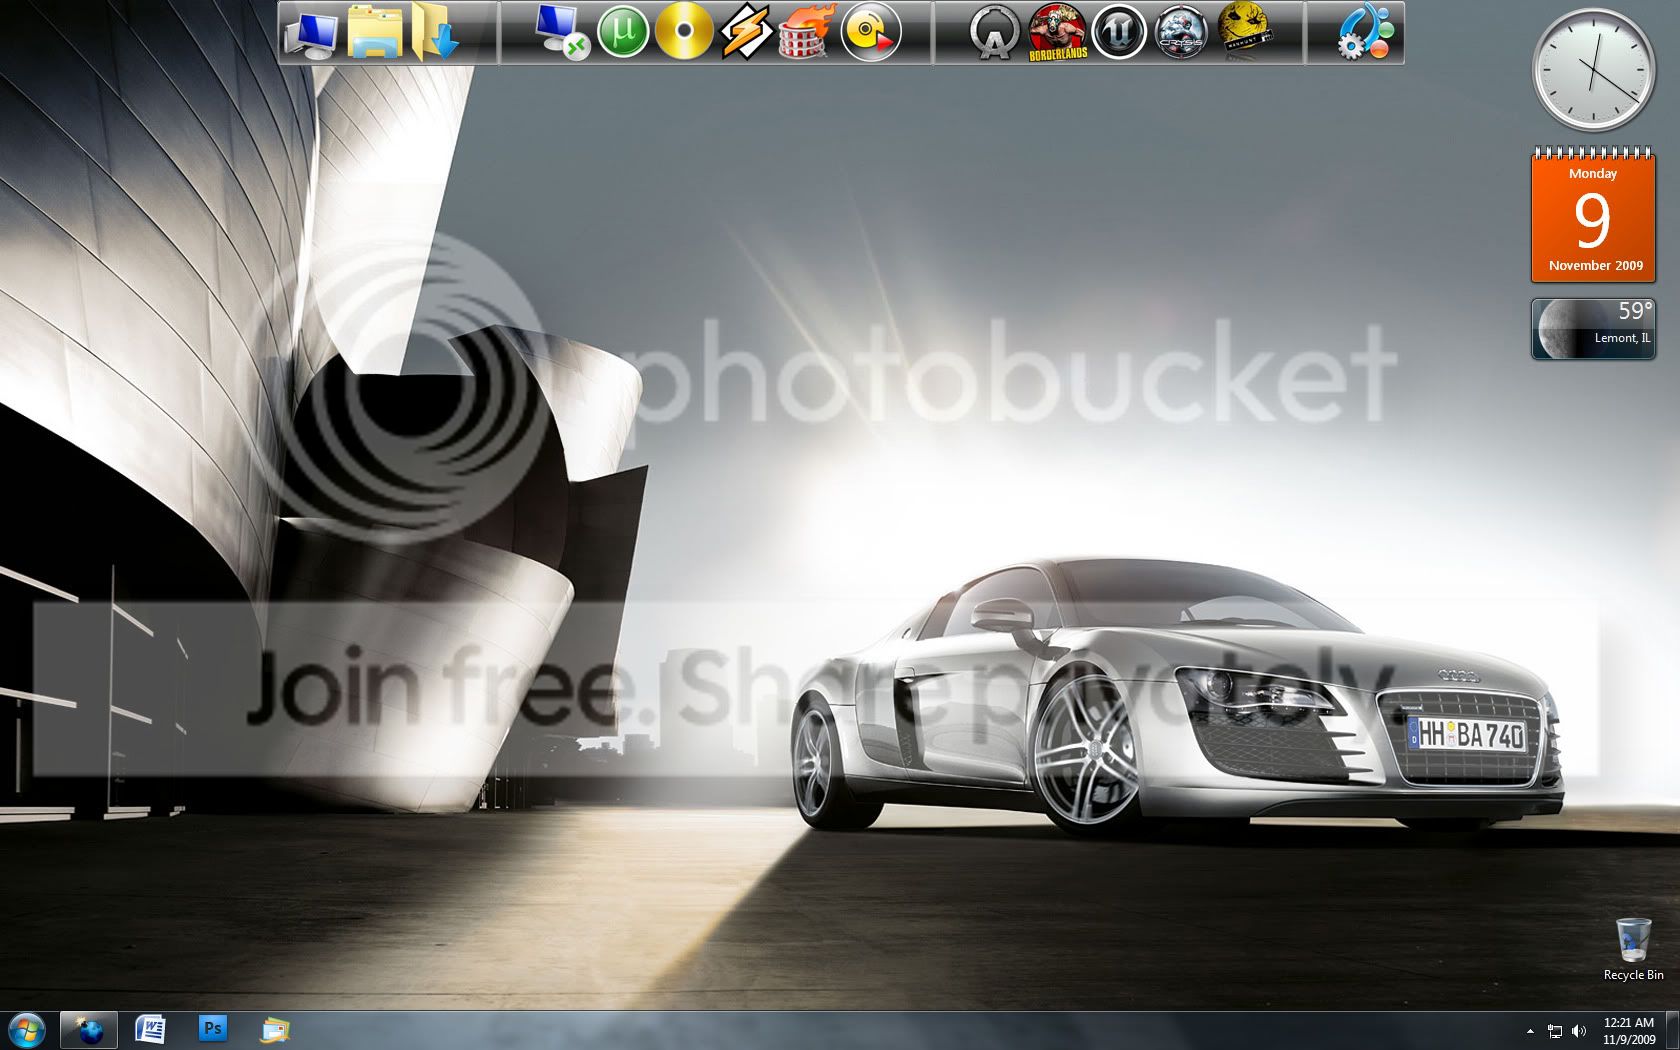Screen dimensions: 1680x1050
Task: Open the weather gadget for Lemont, IL
Action: [x=1593, y=328]
